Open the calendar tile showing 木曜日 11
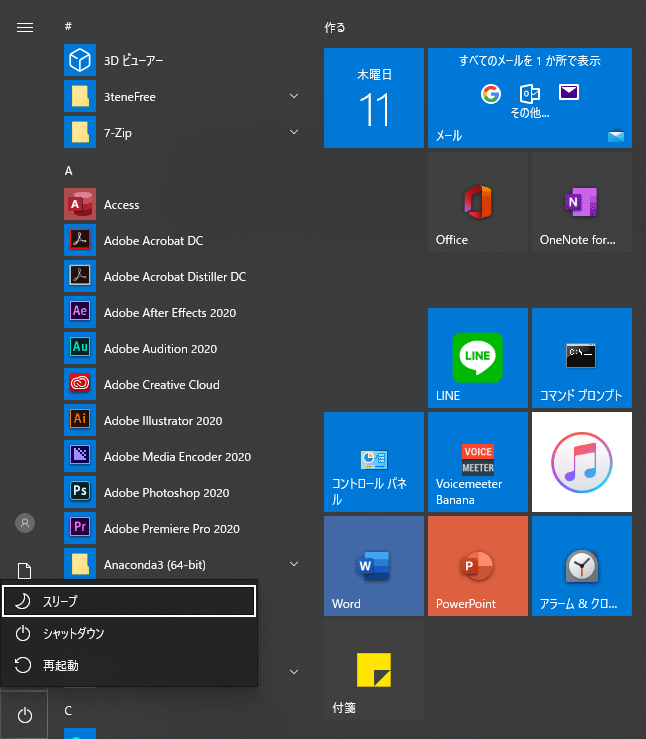 pyautogui.click(x=374, y=98)
